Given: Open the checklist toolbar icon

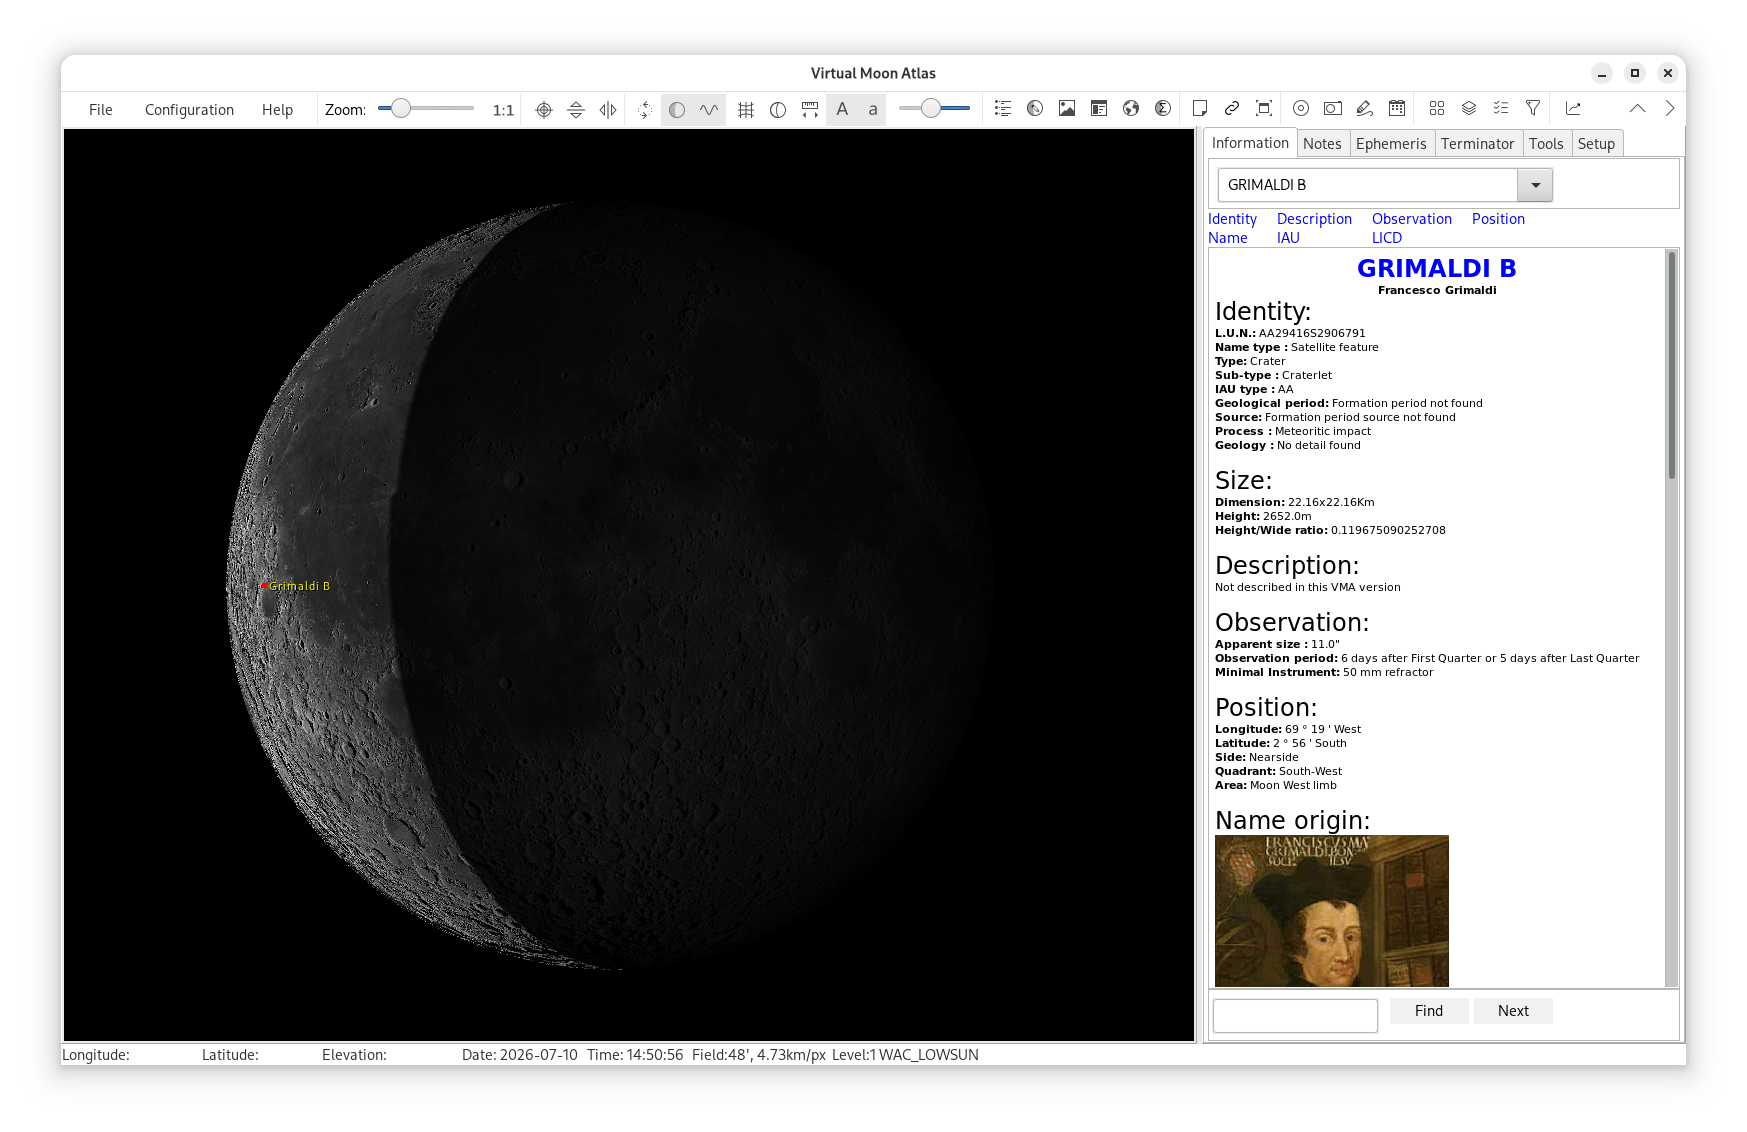Looking at the screenshot, I should [1501, 109].
